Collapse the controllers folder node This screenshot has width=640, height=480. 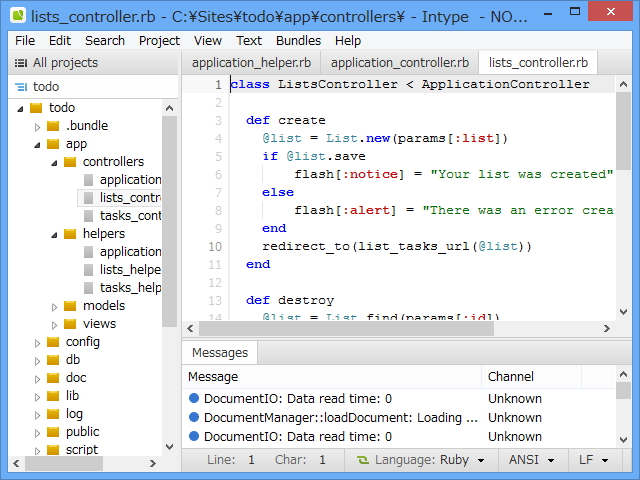pyautogui.click(x=54, y=163)
